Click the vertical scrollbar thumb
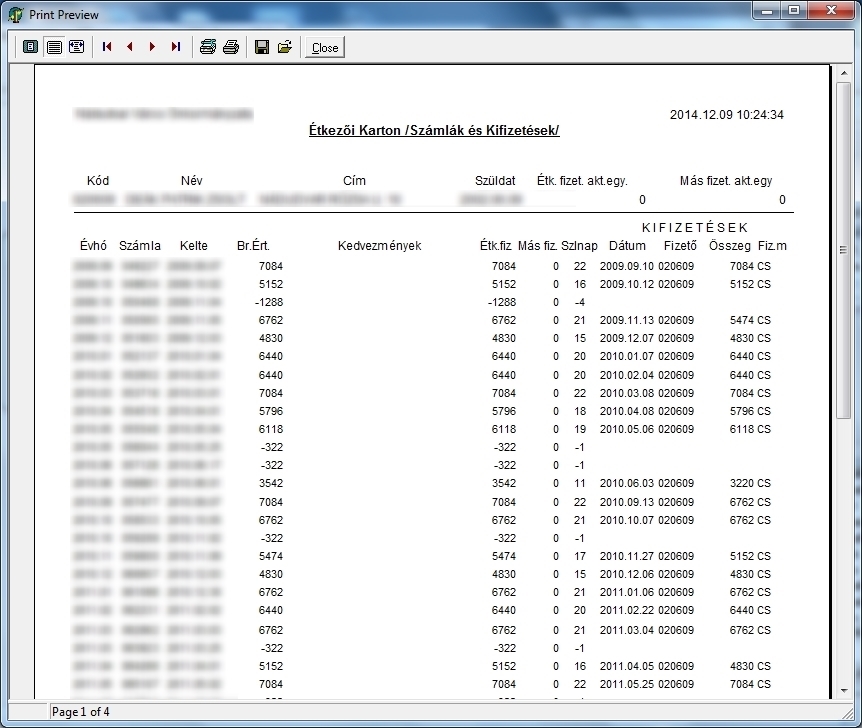 [843, 251]
